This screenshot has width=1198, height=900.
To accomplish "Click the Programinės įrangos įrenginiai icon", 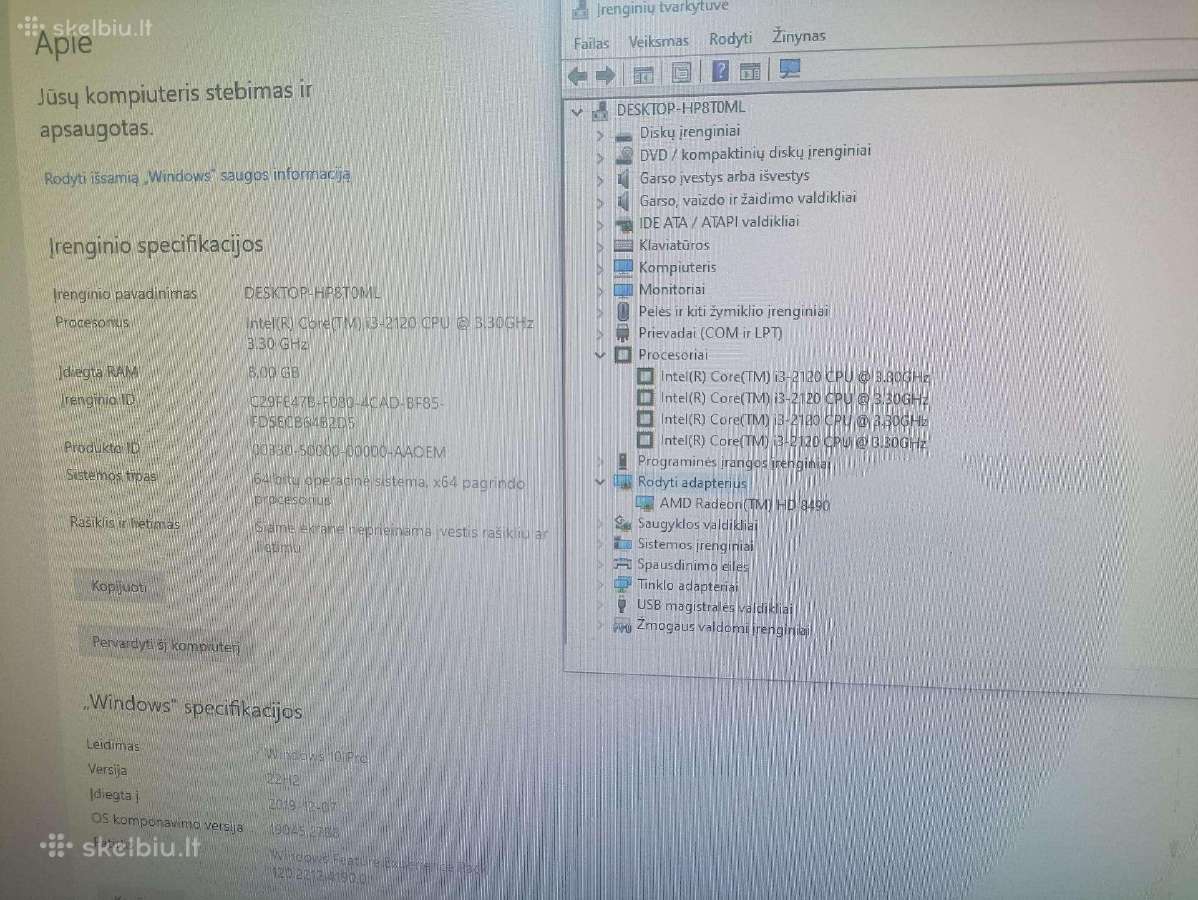I will (x=622, y=461).
